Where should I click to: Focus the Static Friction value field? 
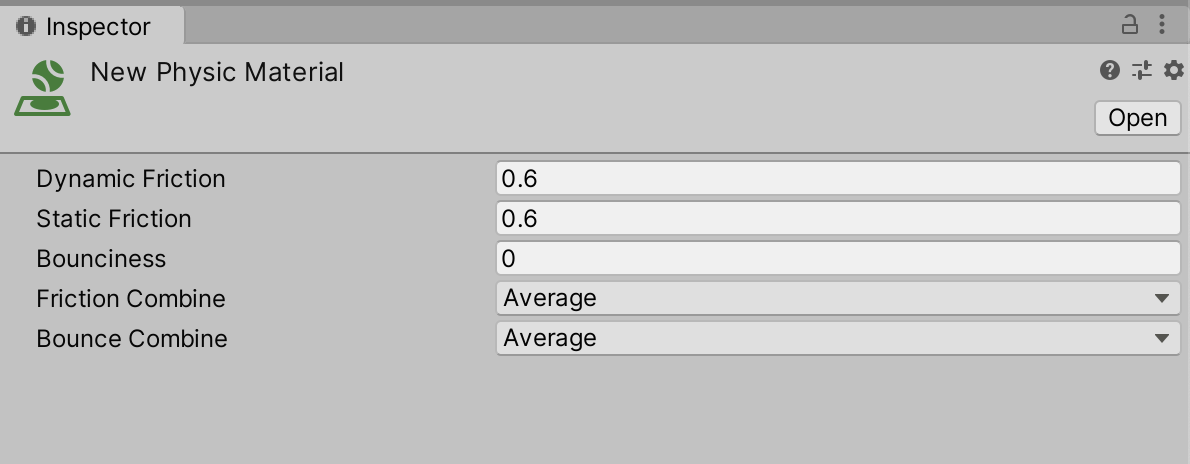point(838,219)
